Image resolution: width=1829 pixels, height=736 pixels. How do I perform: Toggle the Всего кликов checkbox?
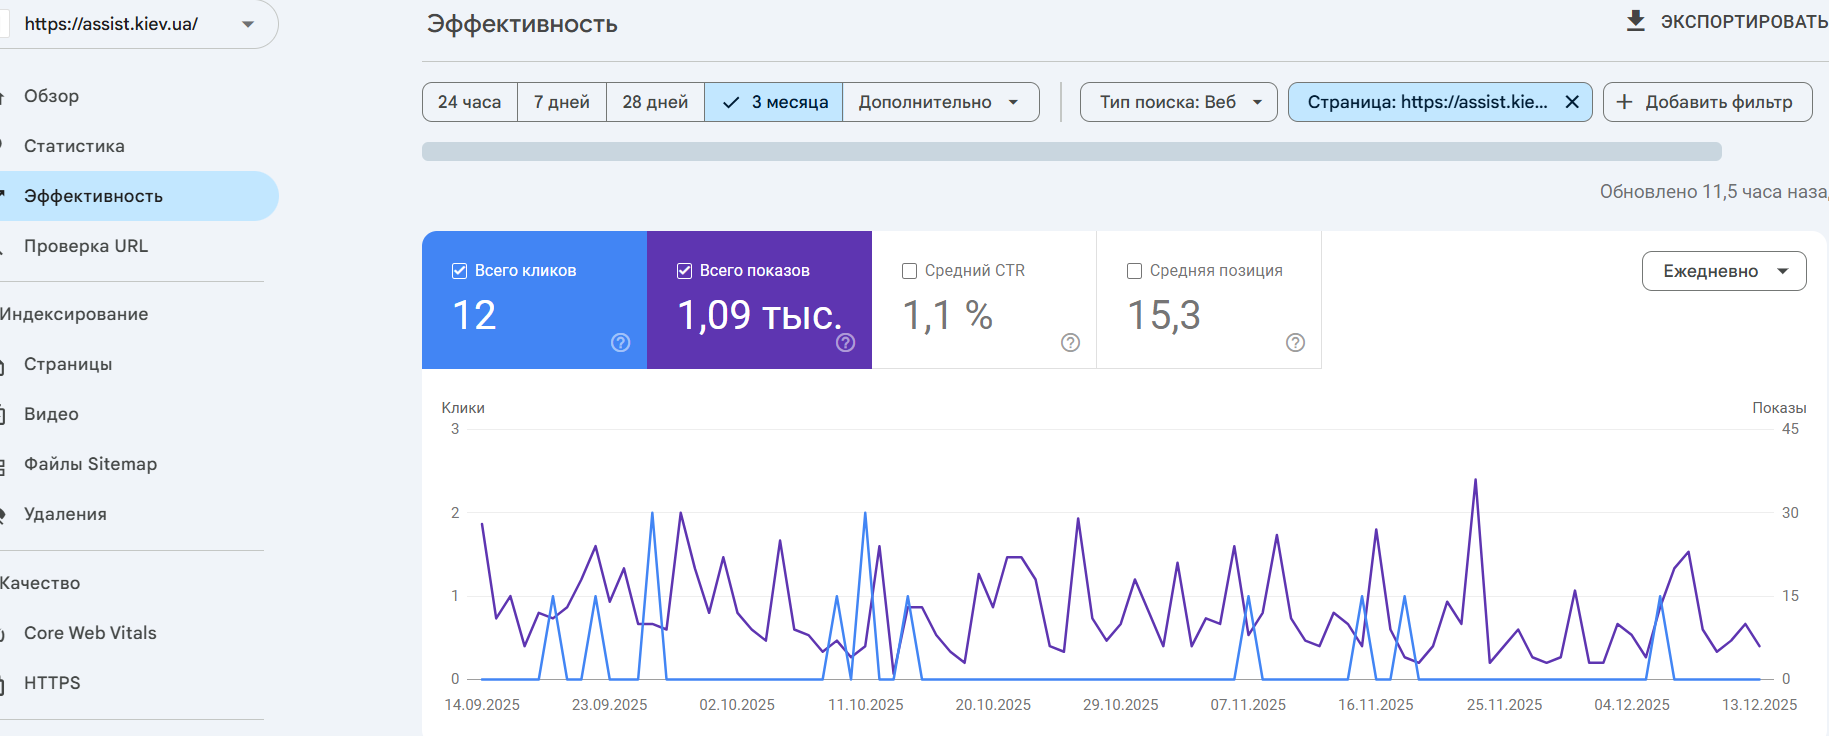[x=460, y=271]
